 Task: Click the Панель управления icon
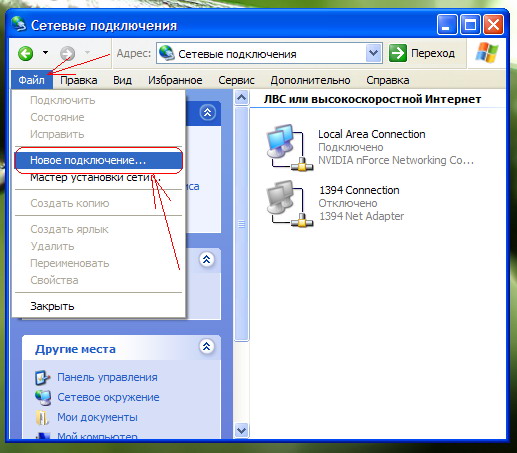coord(43,377)
